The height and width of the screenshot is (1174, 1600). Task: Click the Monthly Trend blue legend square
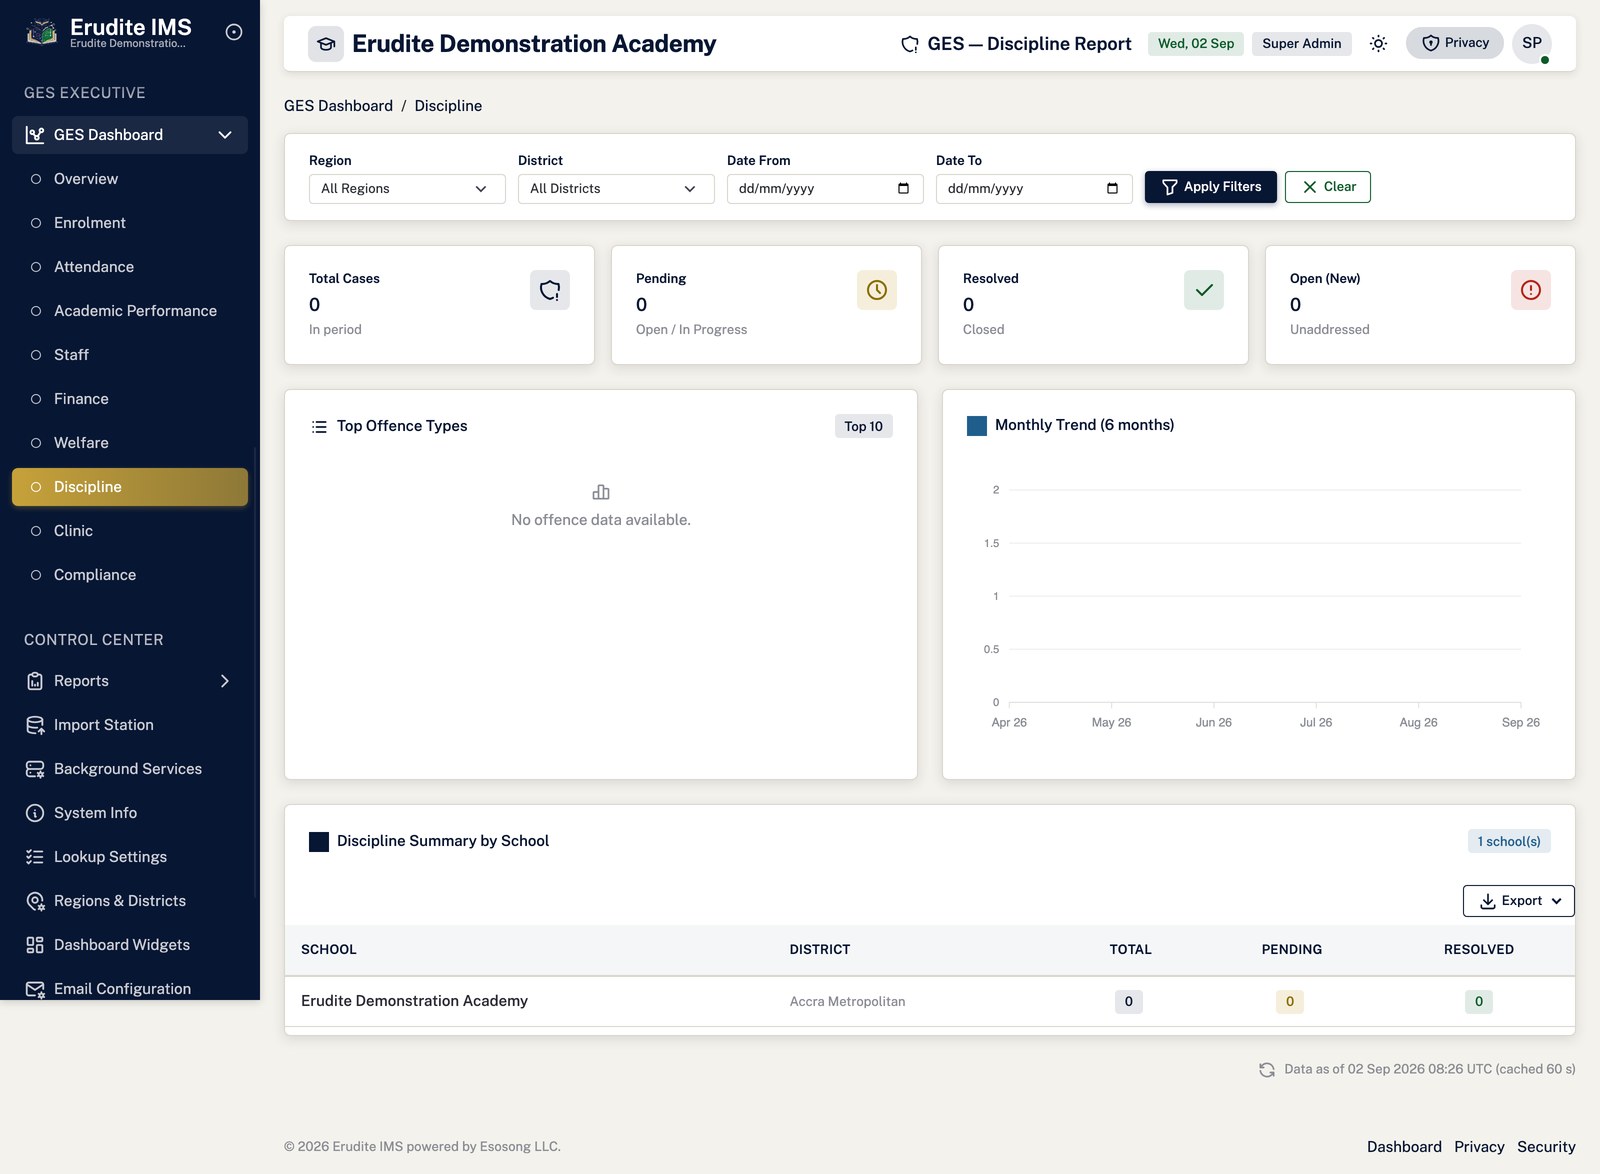977,426
